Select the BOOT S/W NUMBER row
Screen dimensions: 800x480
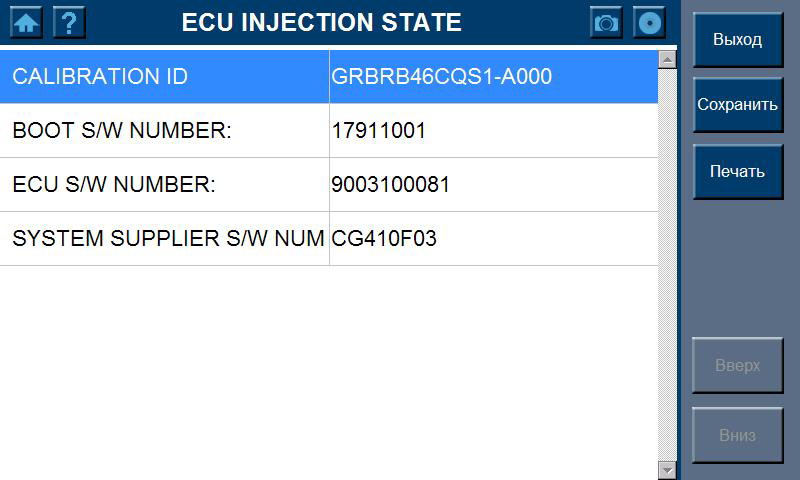coord(164,131)
